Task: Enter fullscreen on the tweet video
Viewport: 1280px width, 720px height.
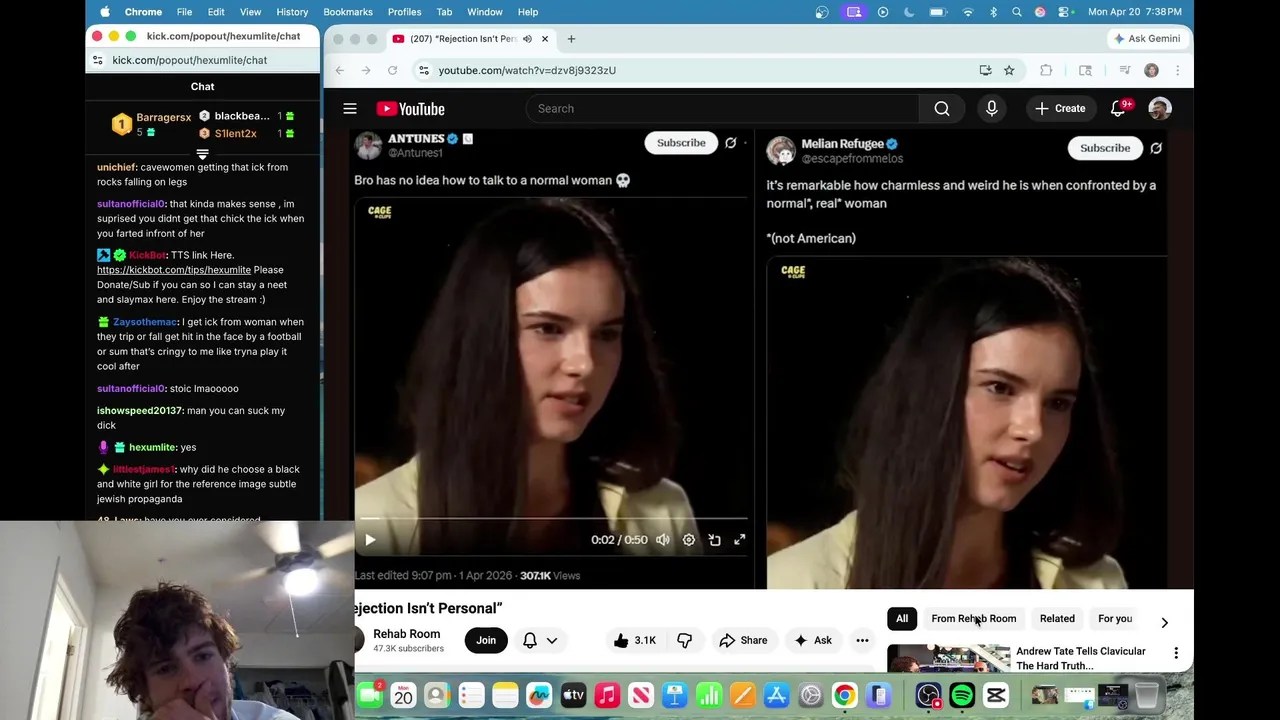Action: (740, 540)
